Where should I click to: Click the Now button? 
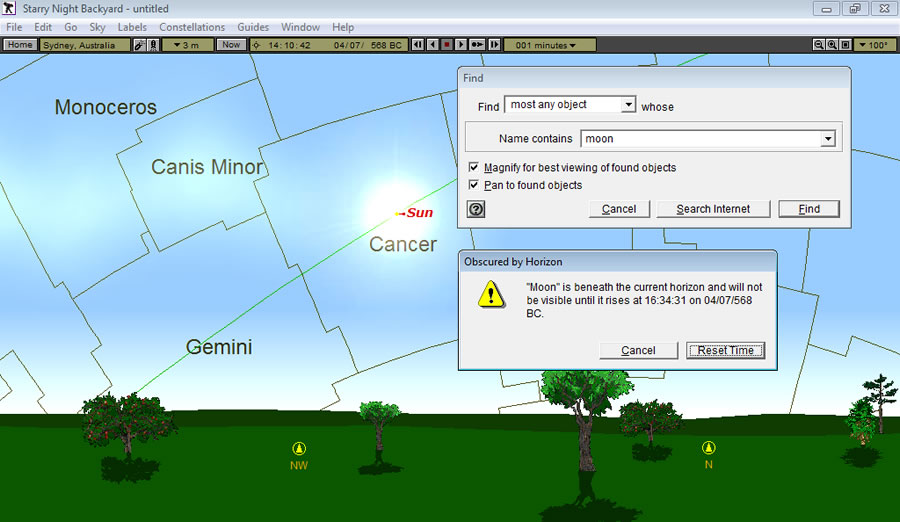coord(231,45)
